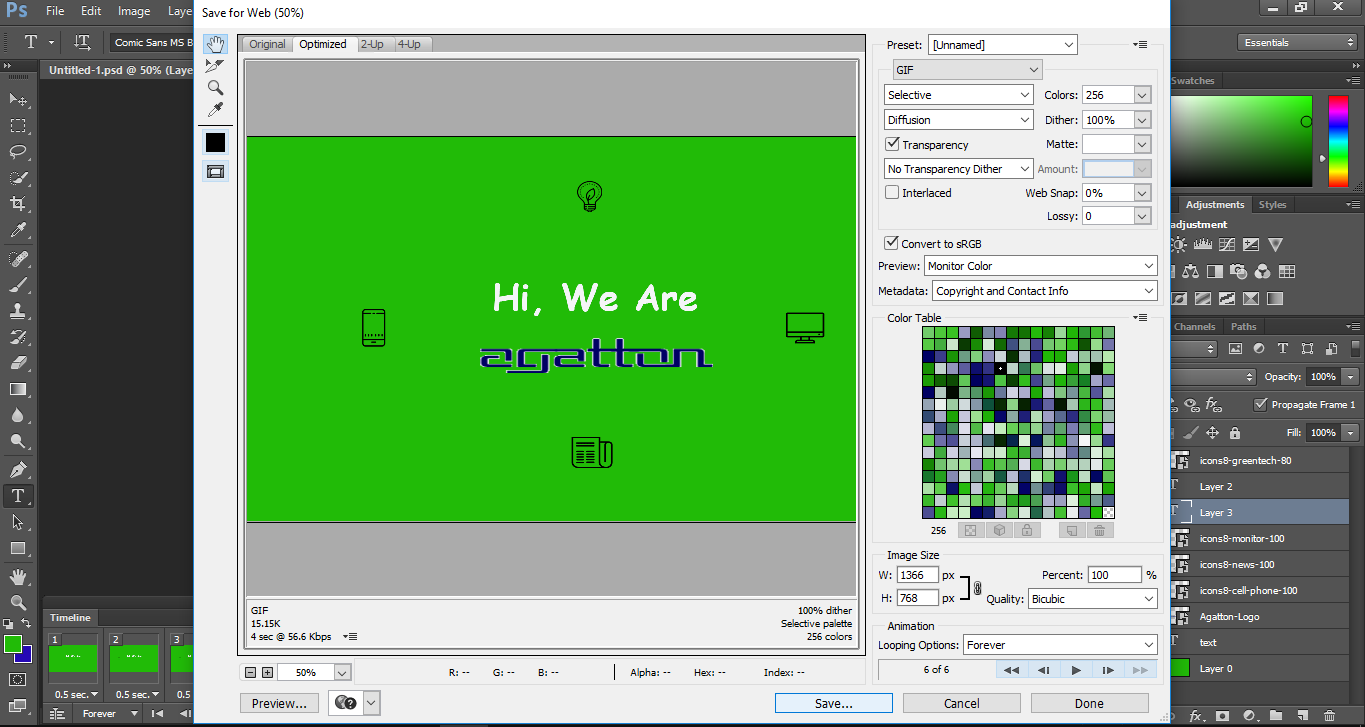1365x727 pixels.
Task: Open the Preview Monitor Color dropdown
Action: (1041, 266)
